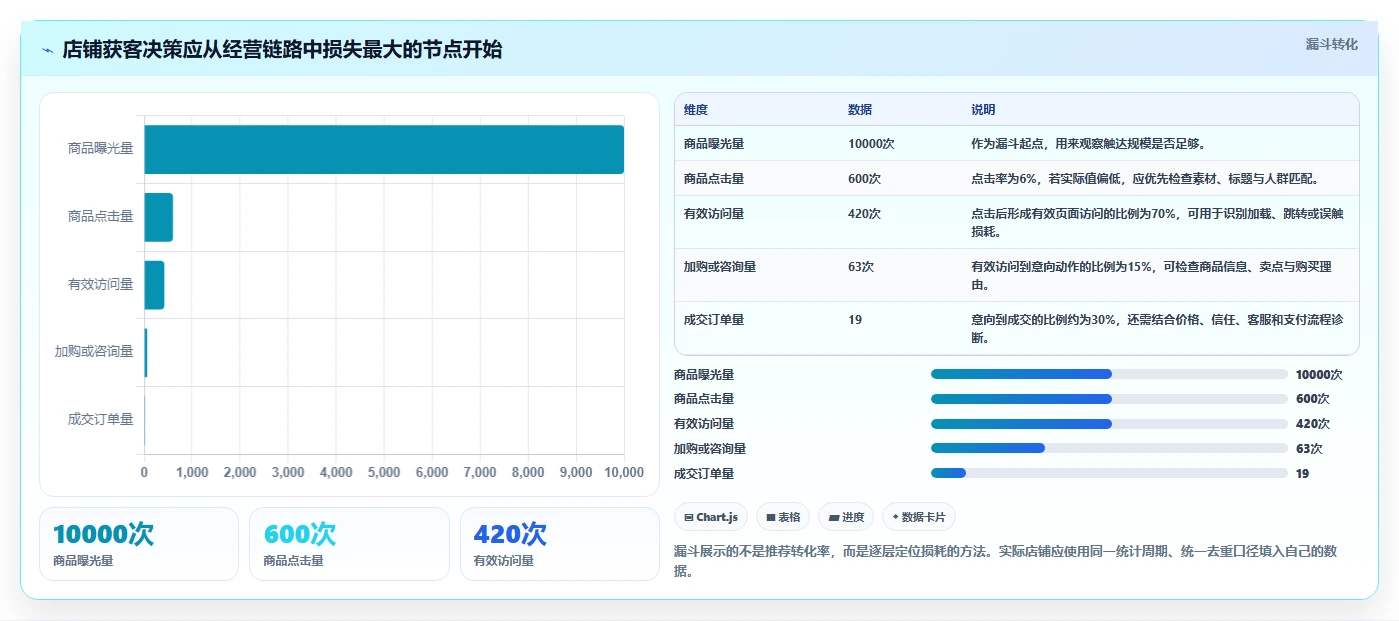
Task: Click the 有效访问量 bar in the chart
Action: click(x=155, y=285)
